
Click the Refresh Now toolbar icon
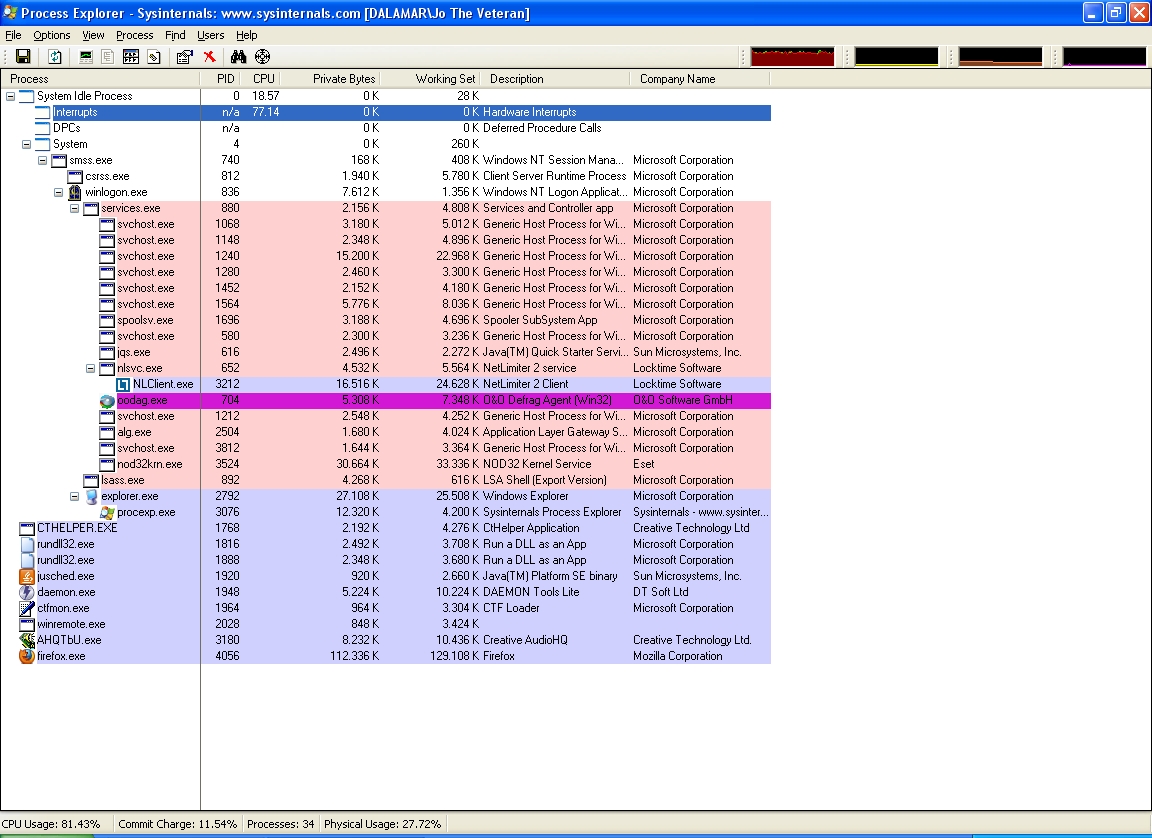55,57
